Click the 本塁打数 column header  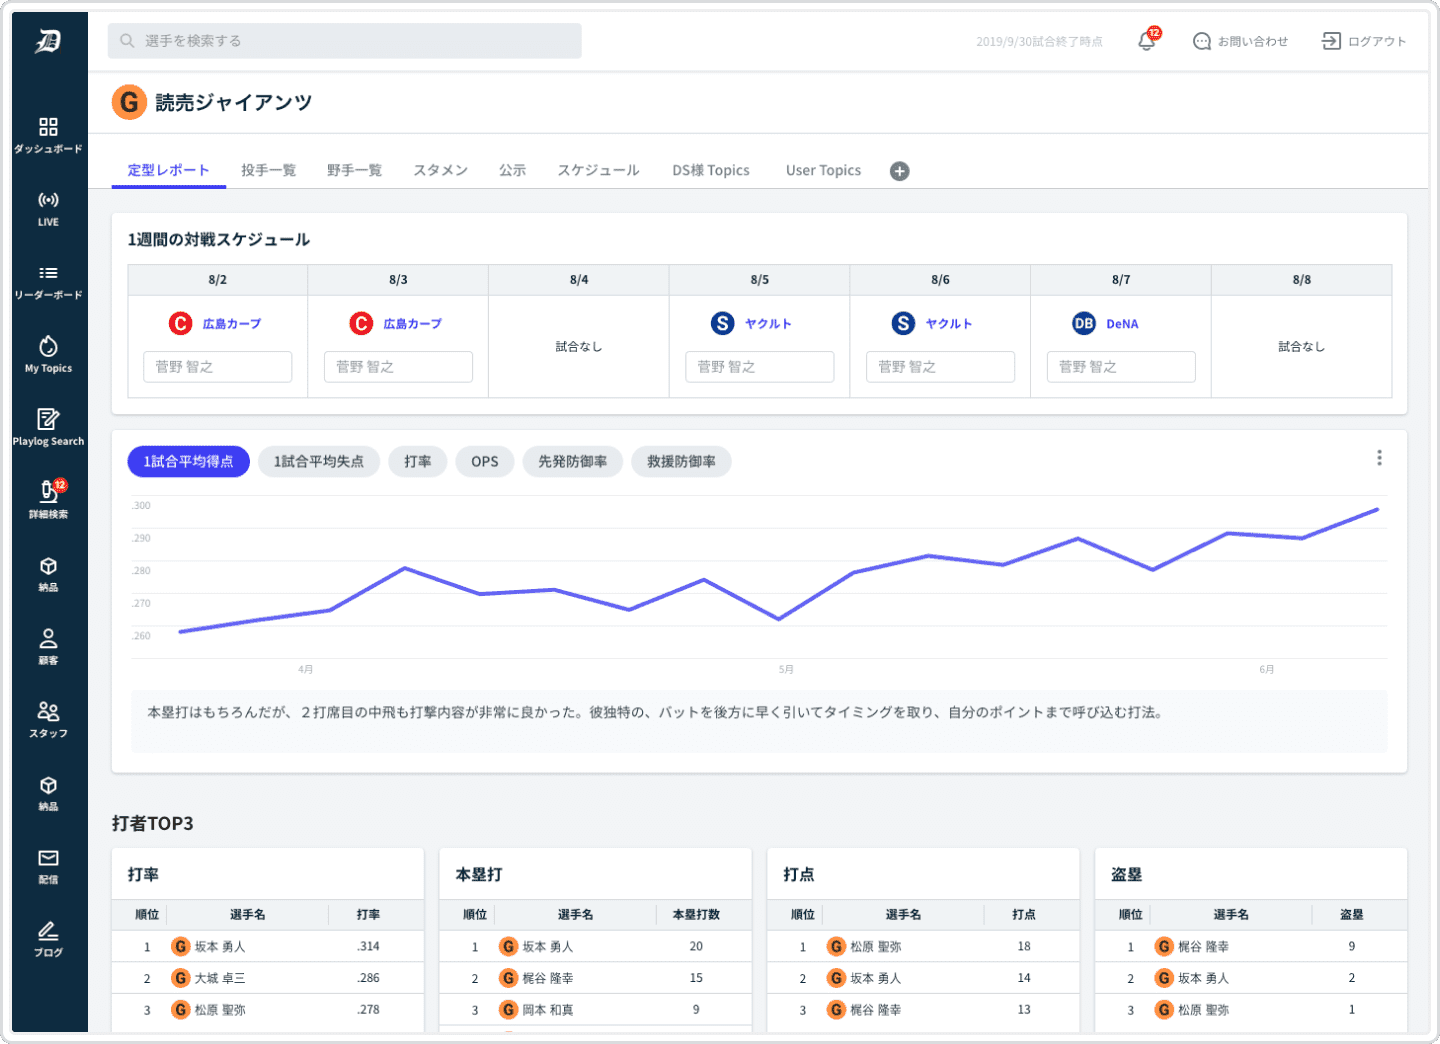(x=696, y=915)
